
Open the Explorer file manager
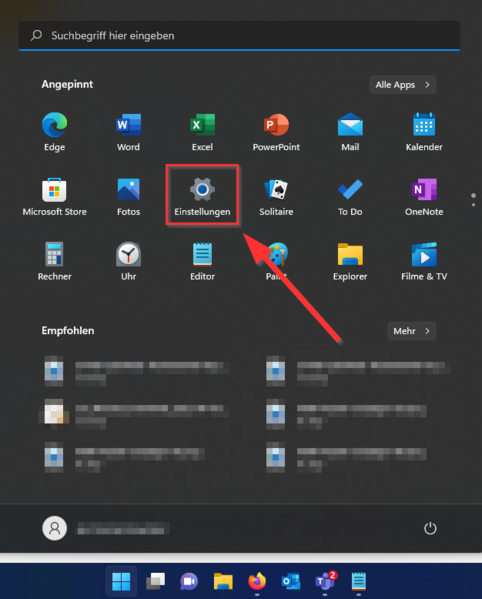(350, 261)
